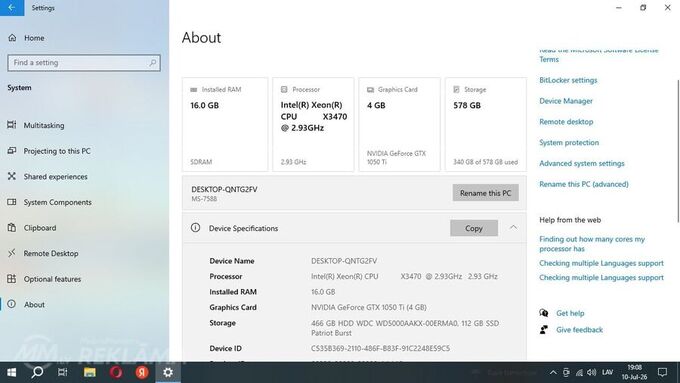Open System protection link

tap(569, 143)
